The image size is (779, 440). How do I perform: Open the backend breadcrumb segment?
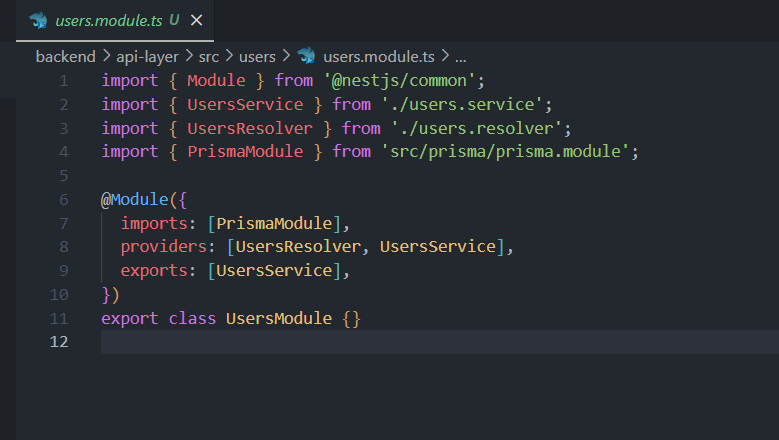pyautogui.click(x=66, y=57)
